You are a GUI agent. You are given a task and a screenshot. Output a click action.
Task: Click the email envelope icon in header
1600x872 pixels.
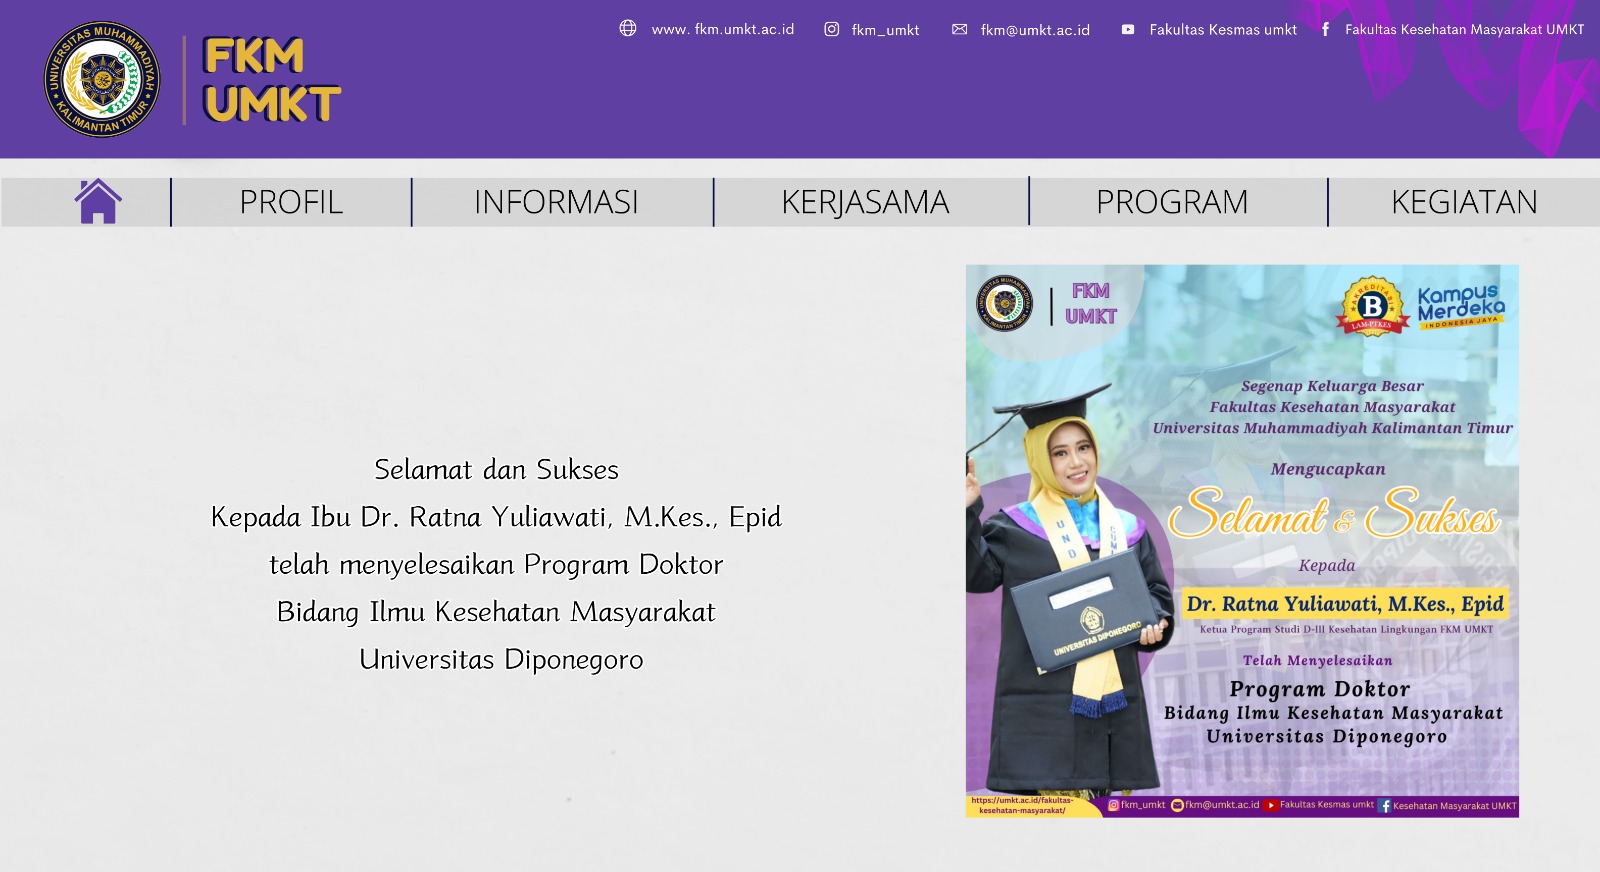coord(960,29)
